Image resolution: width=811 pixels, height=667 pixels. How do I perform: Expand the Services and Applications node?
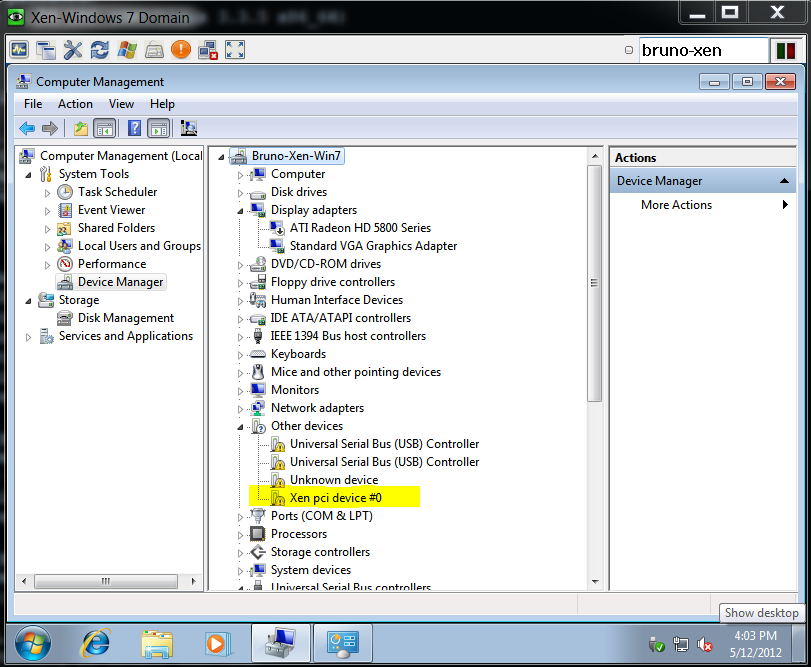pyautogui.click(x=29, y=337)
